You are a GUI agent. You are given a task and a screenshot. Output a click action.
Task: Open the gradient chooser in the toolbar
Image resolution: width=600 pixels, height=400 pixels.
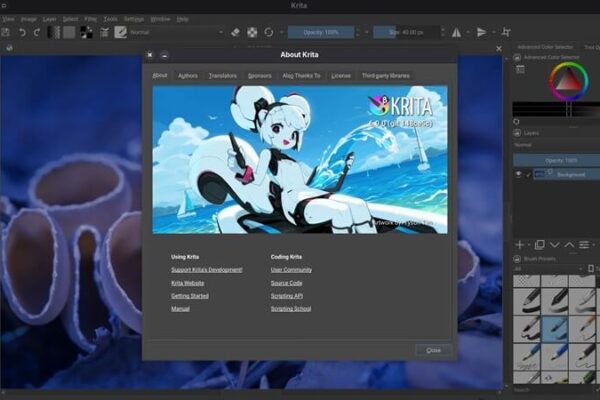[x=53, y=33]
